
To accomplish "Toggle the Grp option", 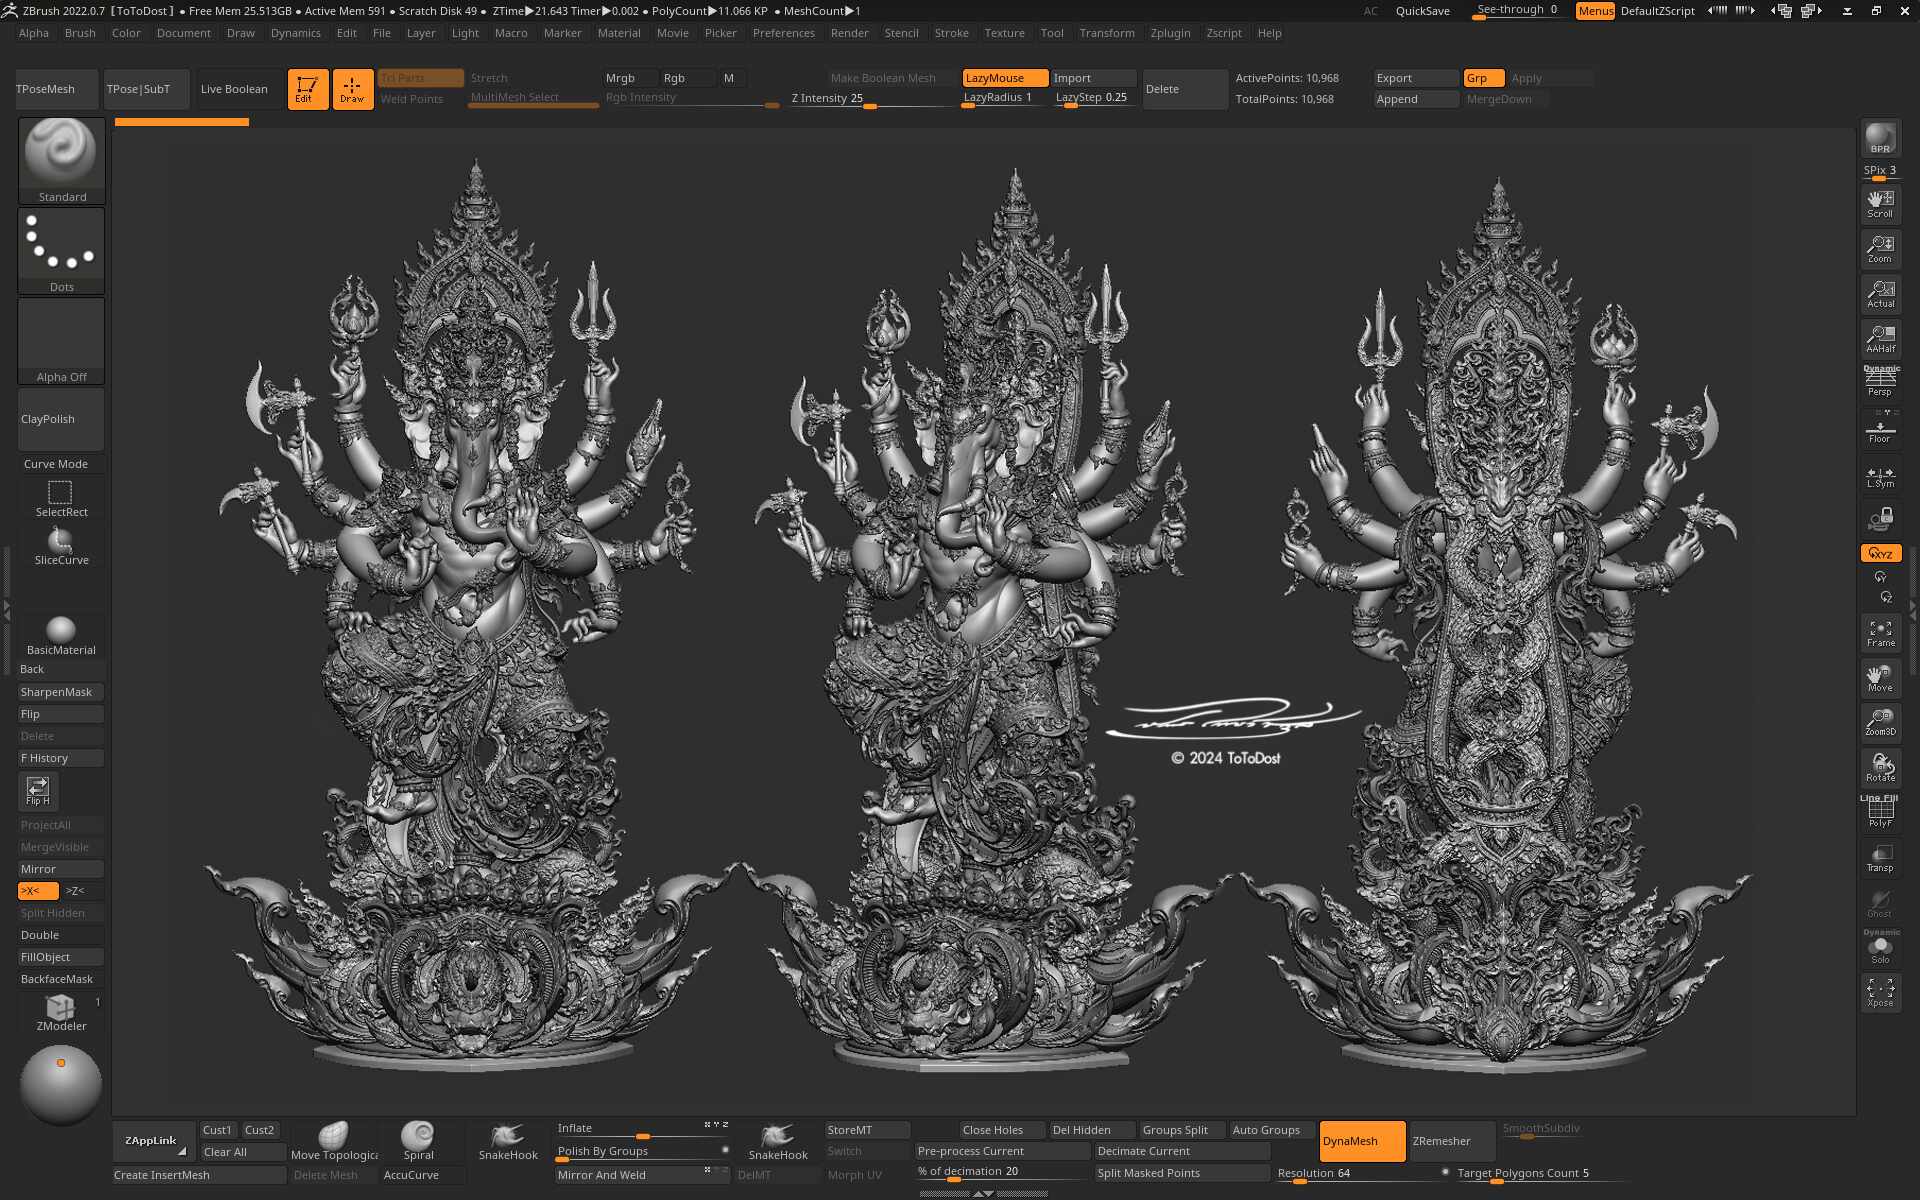I will pos(1484,78).
